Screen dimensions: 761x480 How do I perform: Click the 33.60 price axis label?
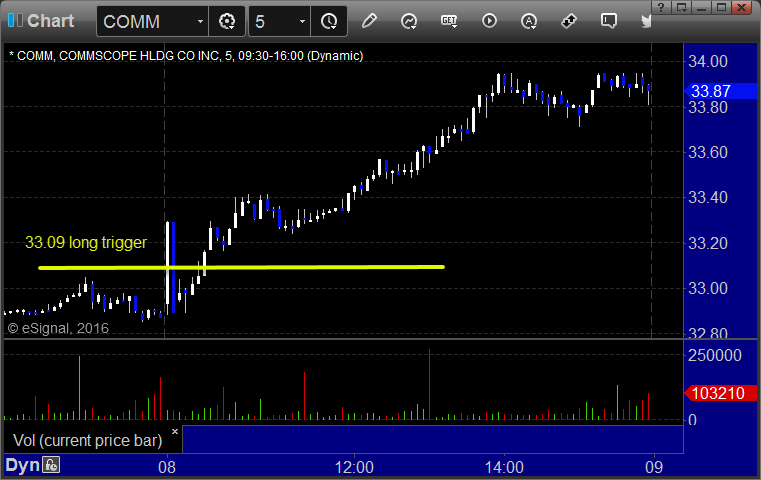pyautogui.click(x=708, y=152)
